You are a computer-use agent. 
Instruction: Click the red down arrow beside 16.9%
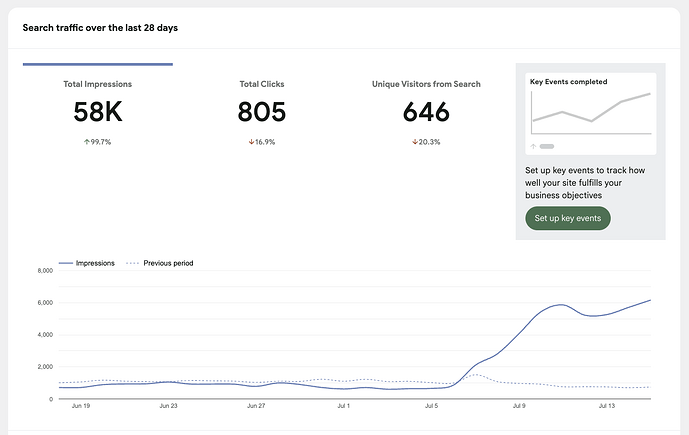click(x=250, y=142)
